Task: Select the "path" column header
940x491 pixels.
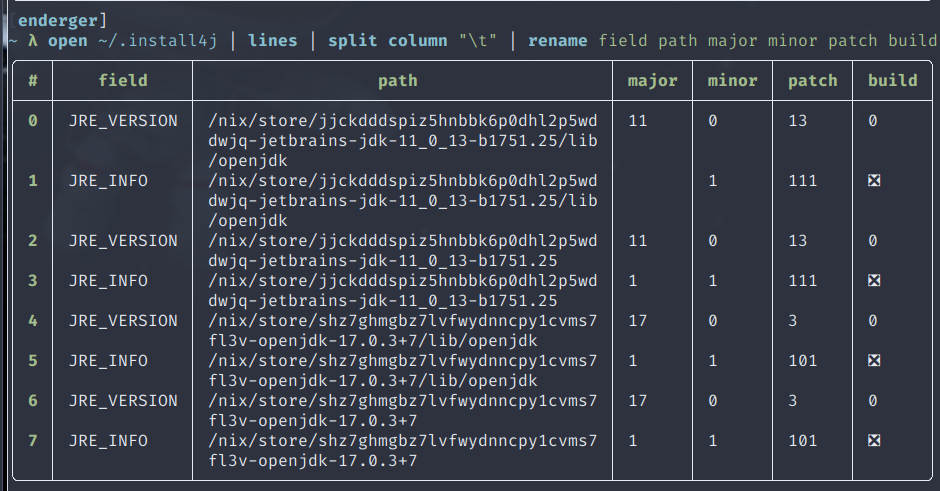Action: coord(397,80)
